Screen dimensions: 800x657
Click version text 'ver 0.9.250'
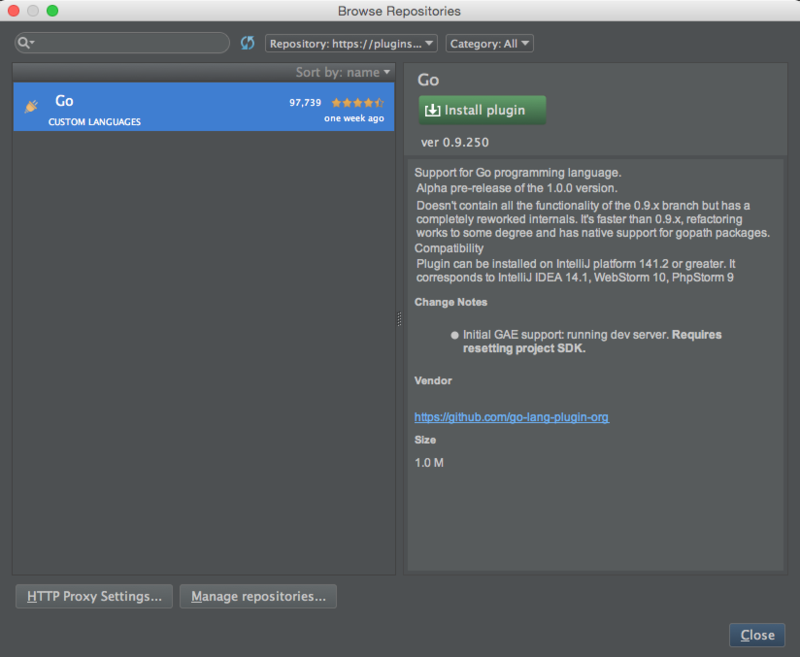tap(455, 142)
